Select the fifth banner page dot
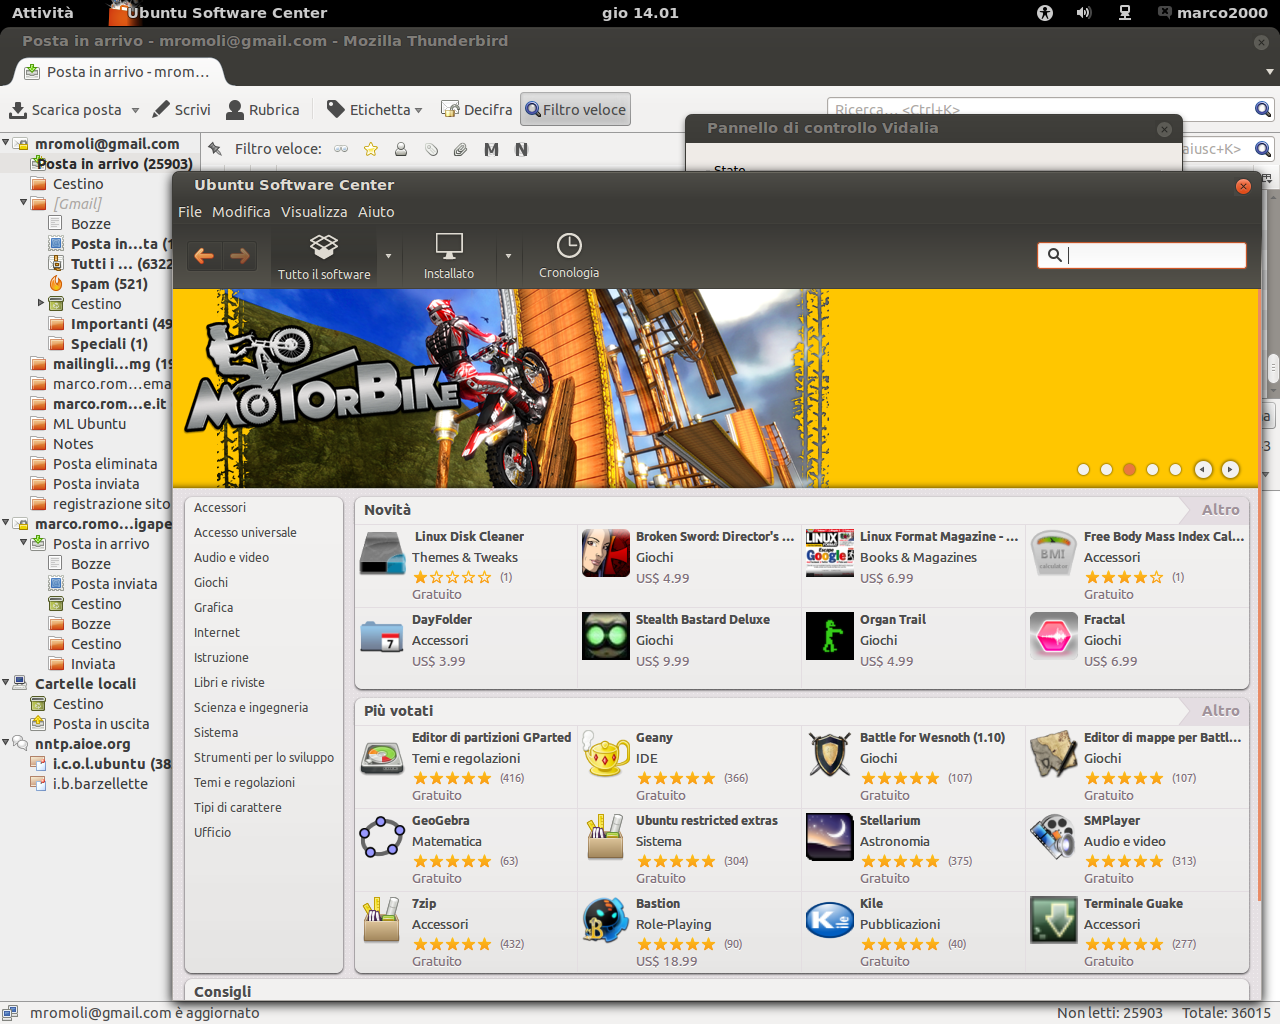 (1175, 469)
